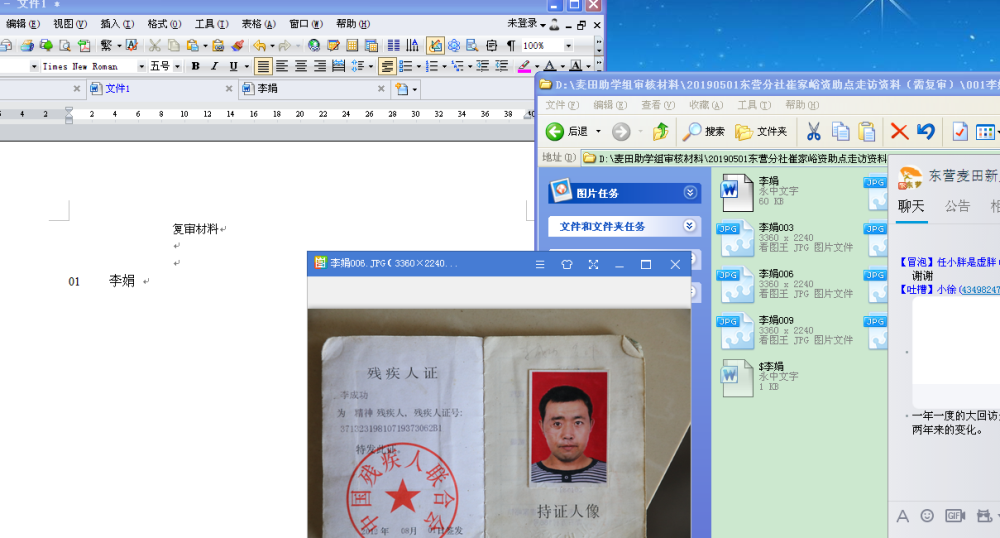The height and width of the screenshot is (538, 1000).
Task: Open the new document tab dropdown arrow
Action: coord(415,89)
